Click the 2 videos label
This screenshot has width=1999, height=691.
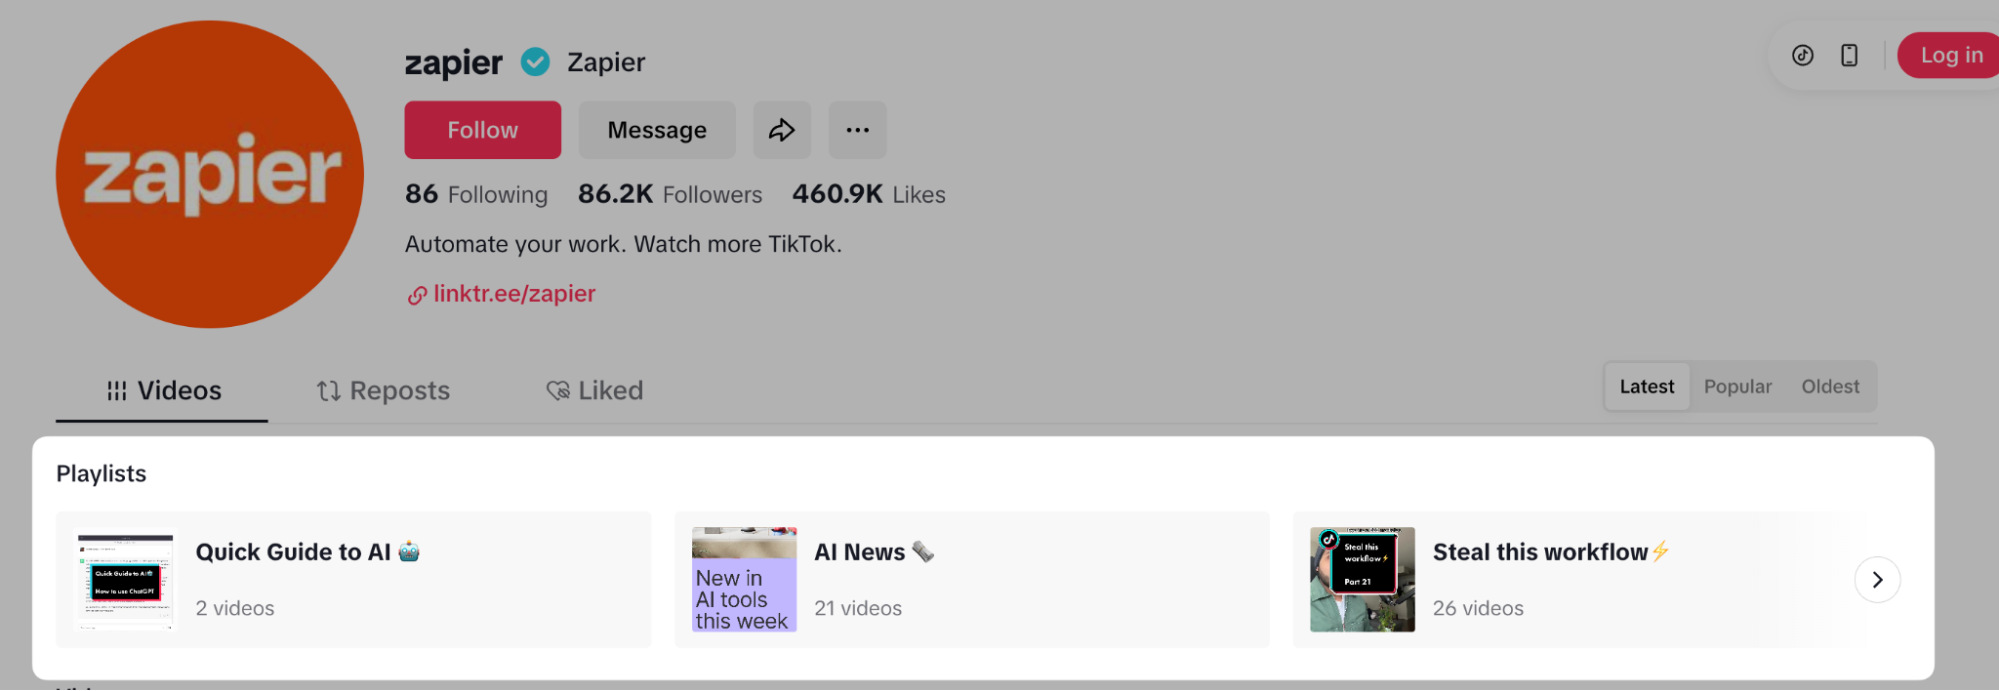coord(235,608)
